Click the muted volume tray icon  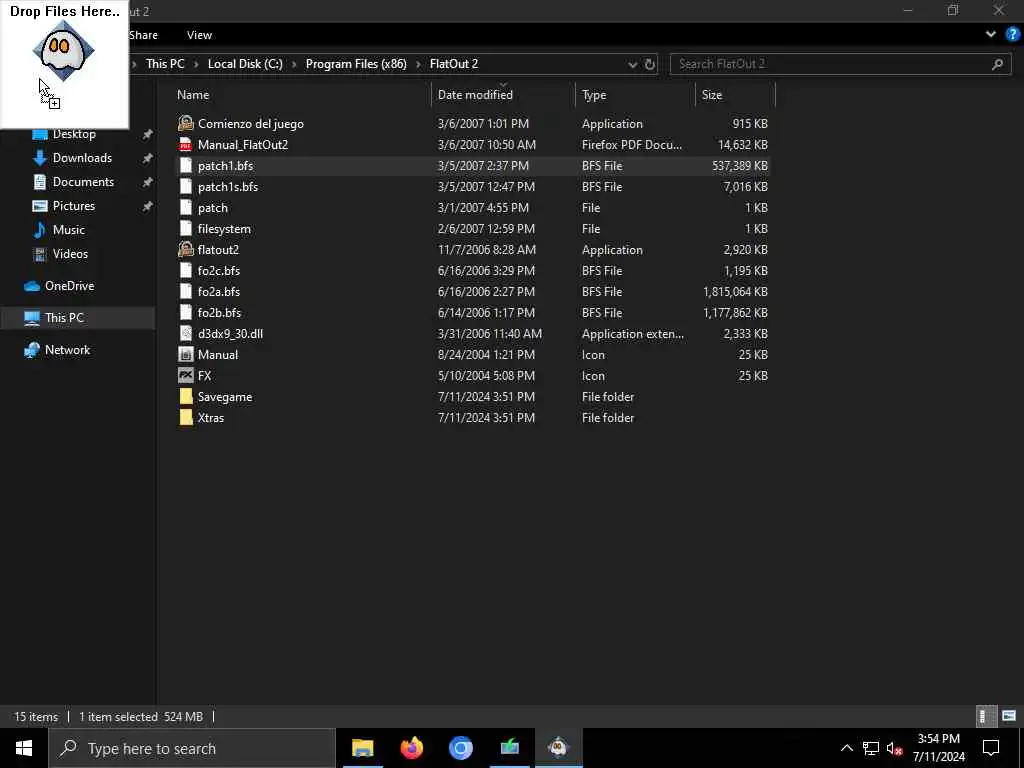894,748
